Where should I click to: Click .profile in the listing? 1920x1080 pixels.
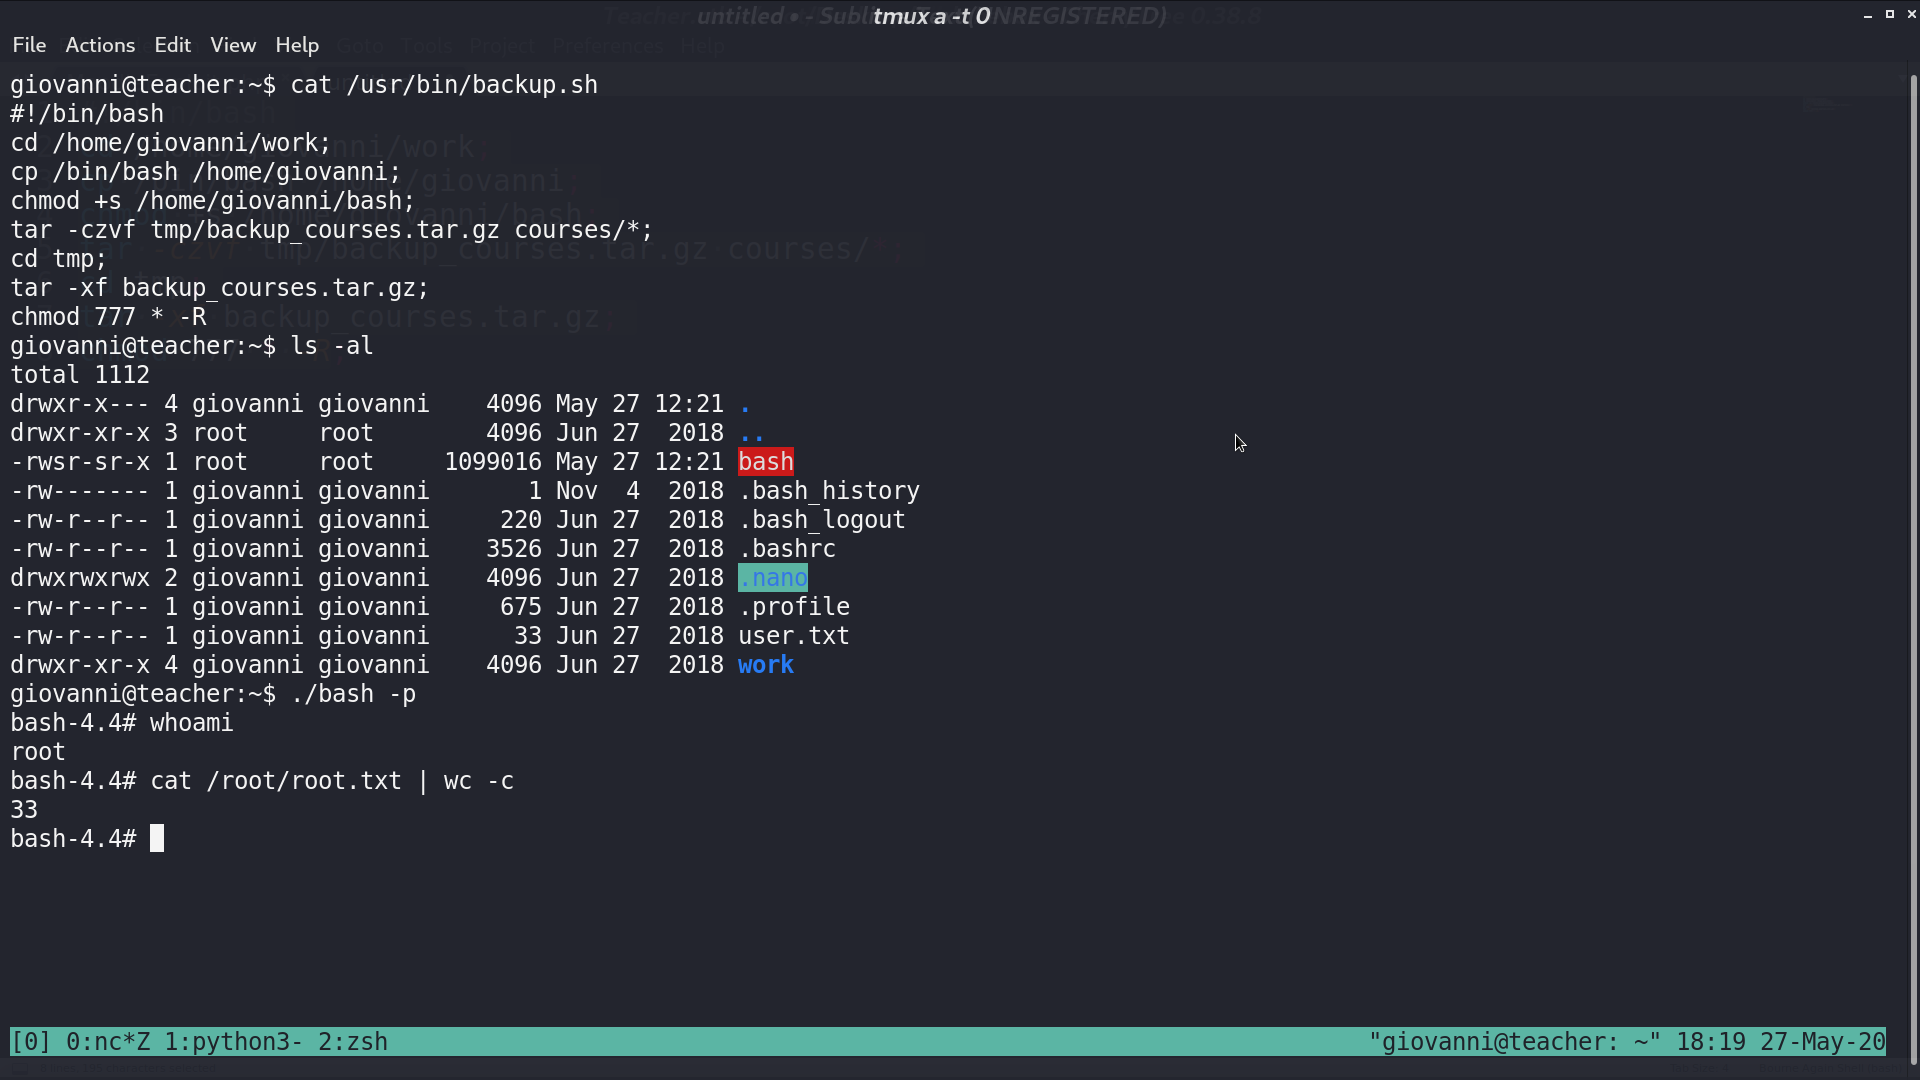tap(794, 607)
